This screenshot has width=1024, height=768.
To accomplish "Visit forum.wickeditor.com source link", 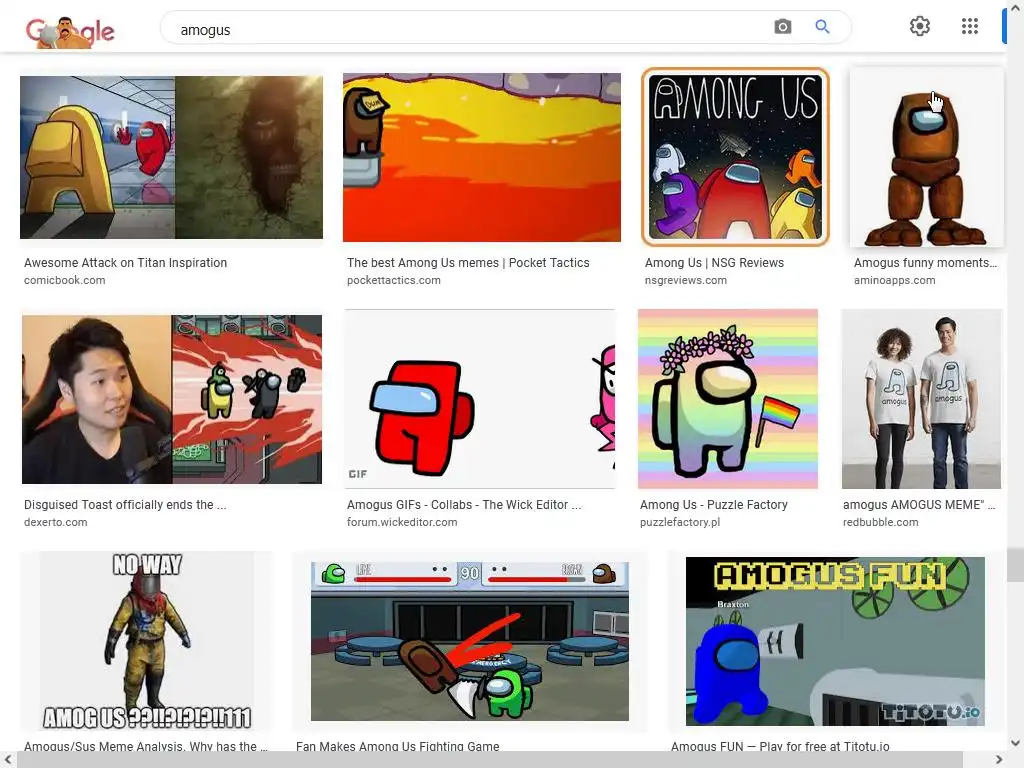I will [x=402, y=522].
